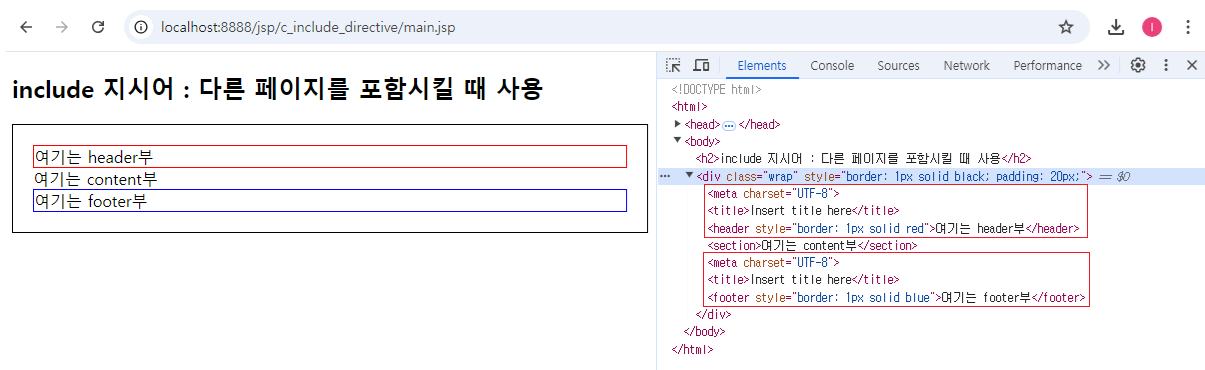Show more DevTools tabs chevron
This screenshot has width=1205, height=370.
pos(1104,65)
